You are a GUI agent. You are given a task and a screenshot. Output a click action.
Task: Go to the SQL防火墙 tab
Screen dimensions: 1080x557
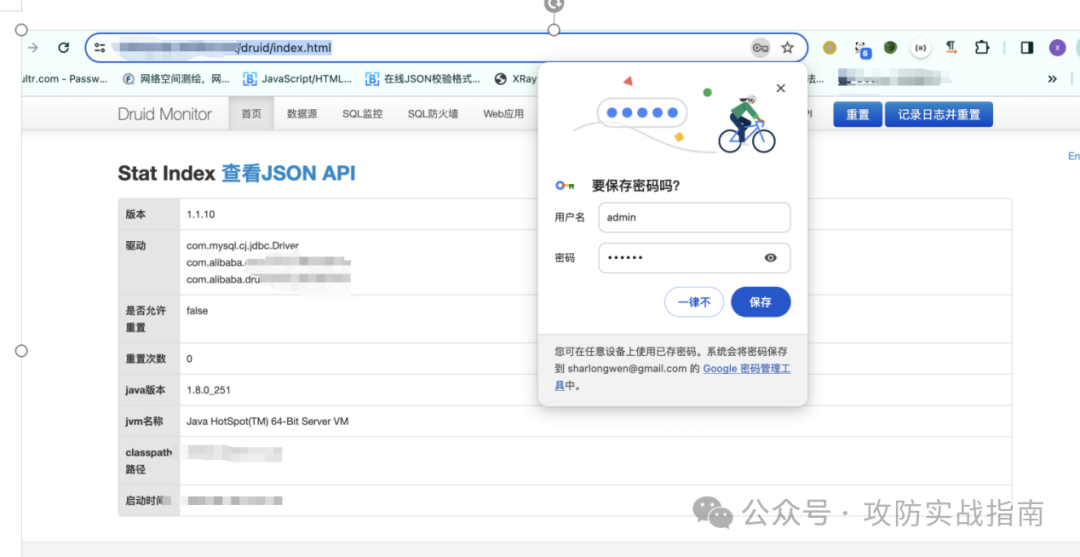pyautogui.click(x=433, y=114)
